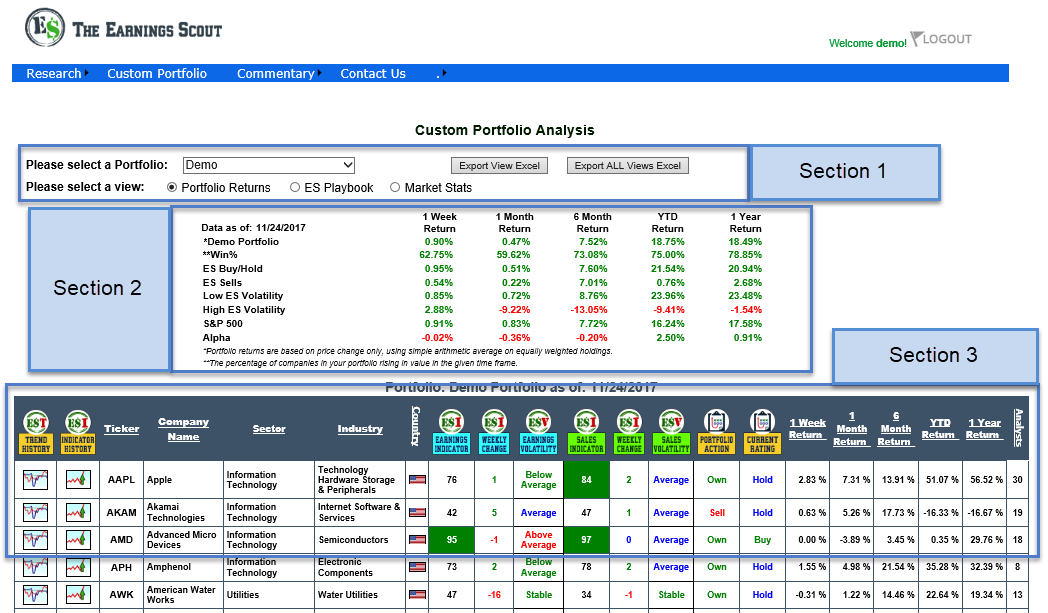The image size is (1048, 613).
Task: Open indicator history chart for AKAM
Action: pos(79,512)
